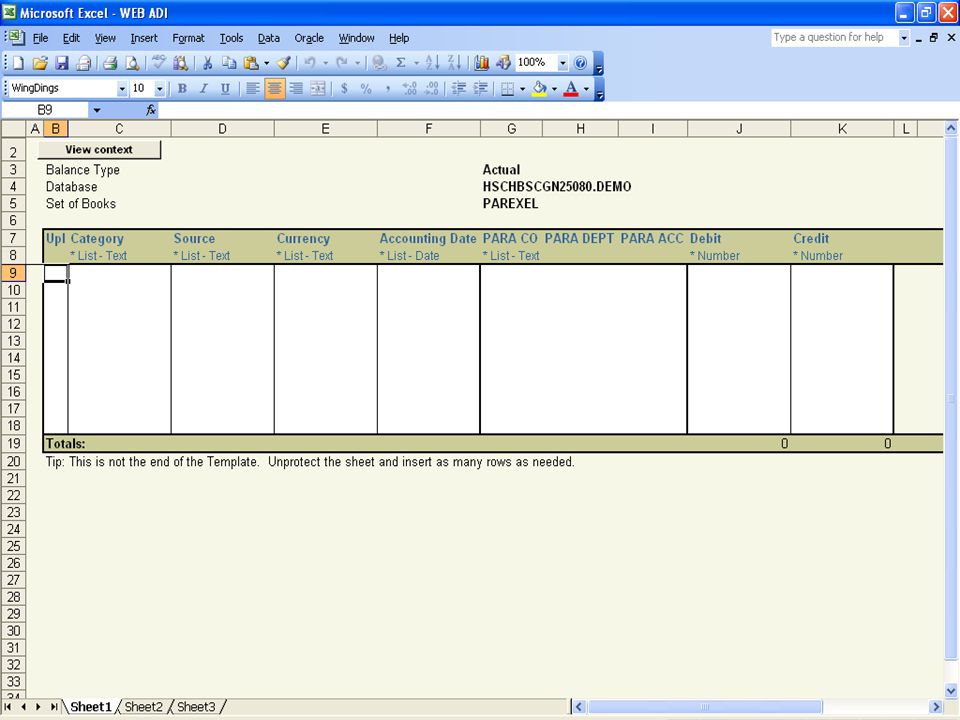Screen dimensions: 960x720
Task: Select the column D header
Action: pyautogui.click(x=222, y=129)
